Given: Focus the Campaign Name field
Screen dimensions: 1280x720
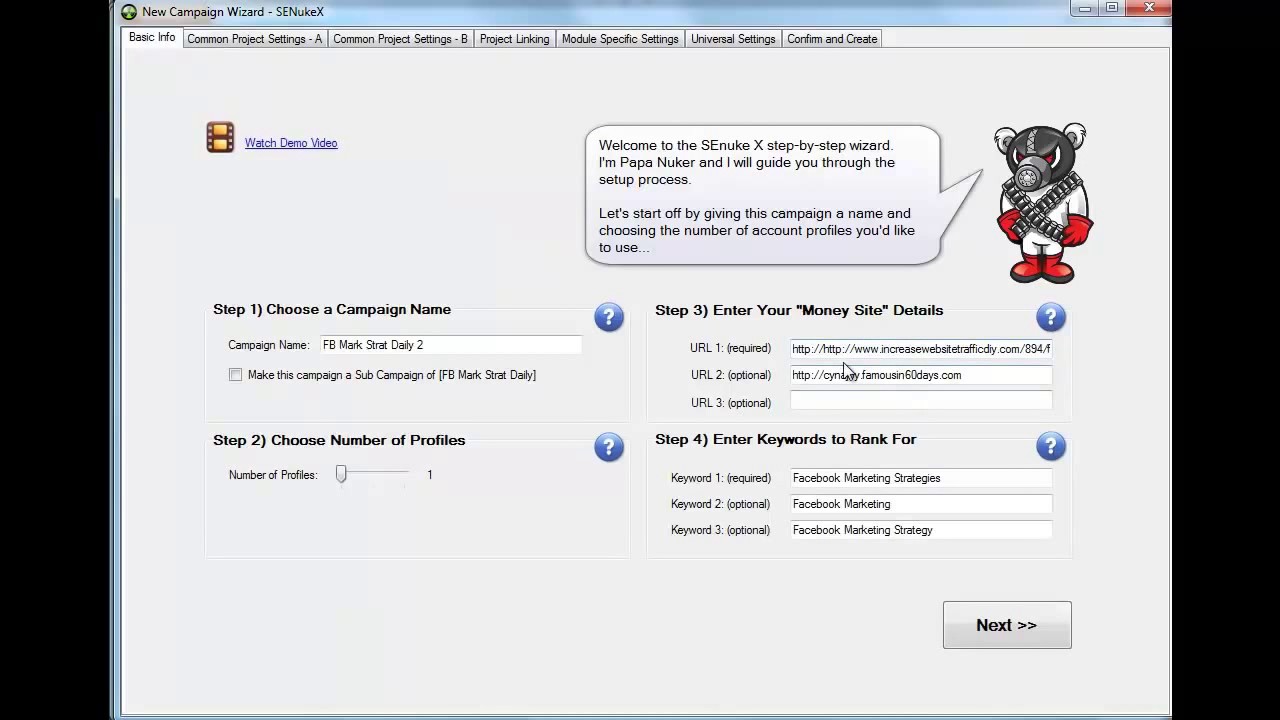Looking at the screenshot, I should pyautogui.click(x=450, y=345).
